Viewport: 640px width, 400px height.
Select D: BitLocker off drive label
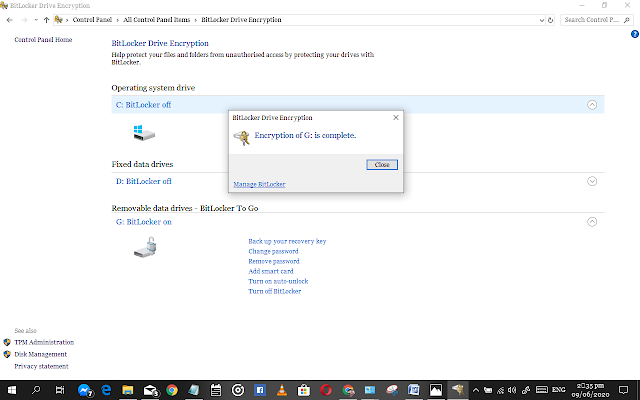coord(144,181)
